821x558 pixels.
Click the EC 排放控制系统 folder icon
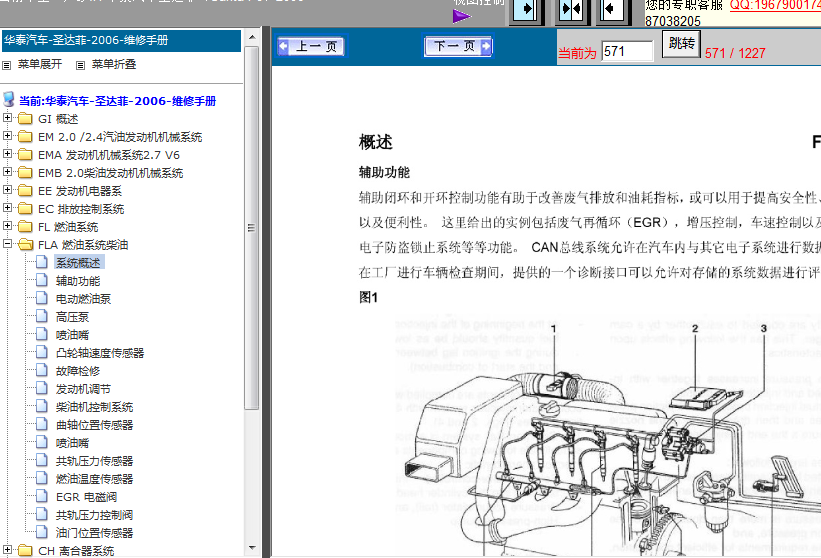point(25,208)
